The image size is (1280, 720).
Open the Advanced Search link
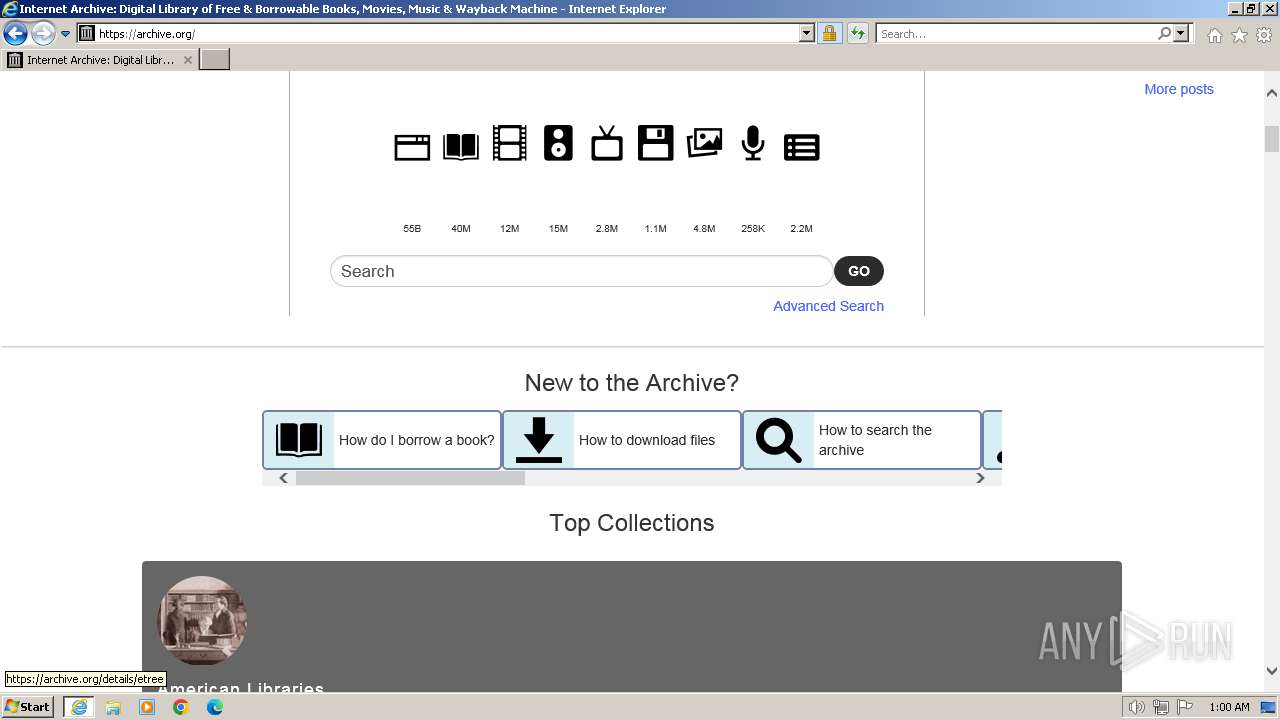click(828, 306)
